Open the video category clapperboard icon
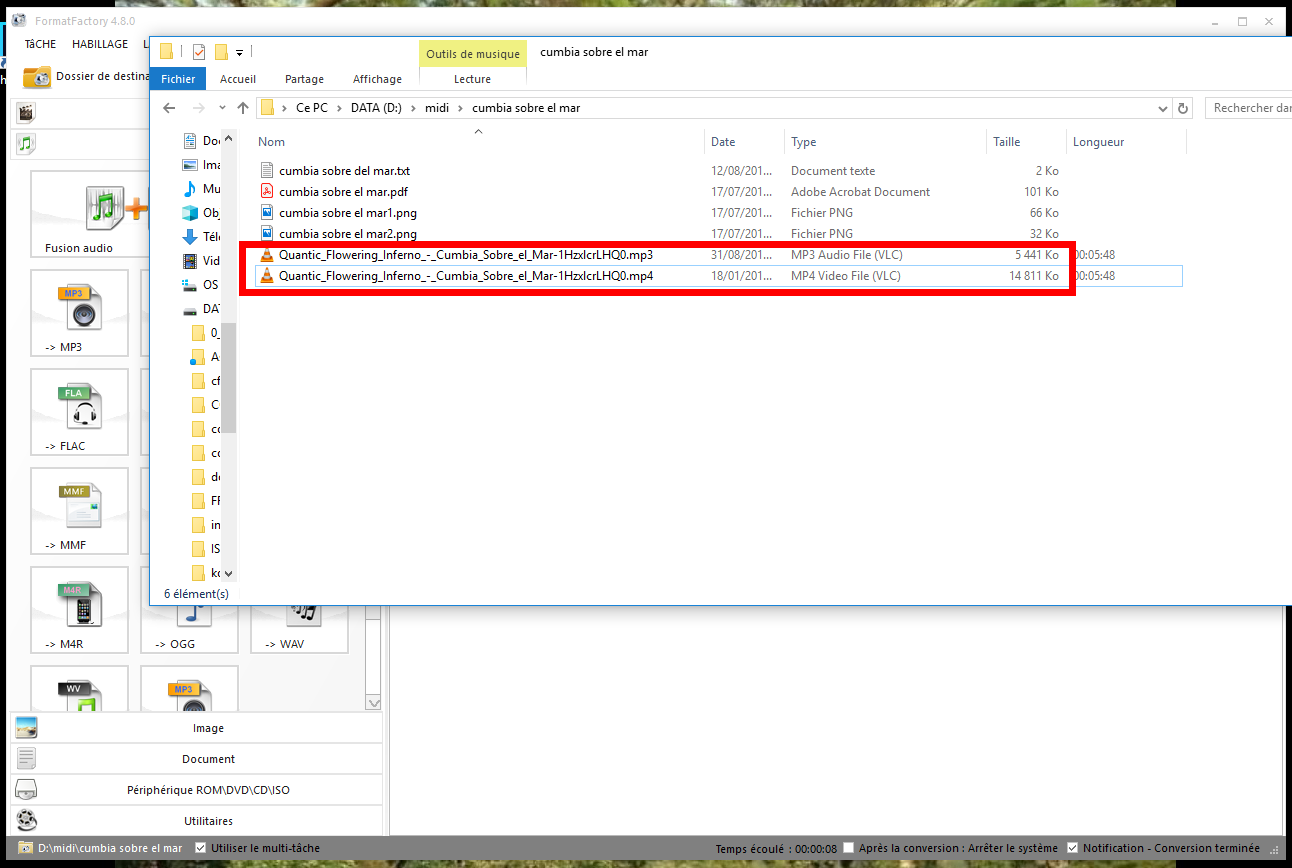The image size is (1292, 868). [x=26, y=112]
